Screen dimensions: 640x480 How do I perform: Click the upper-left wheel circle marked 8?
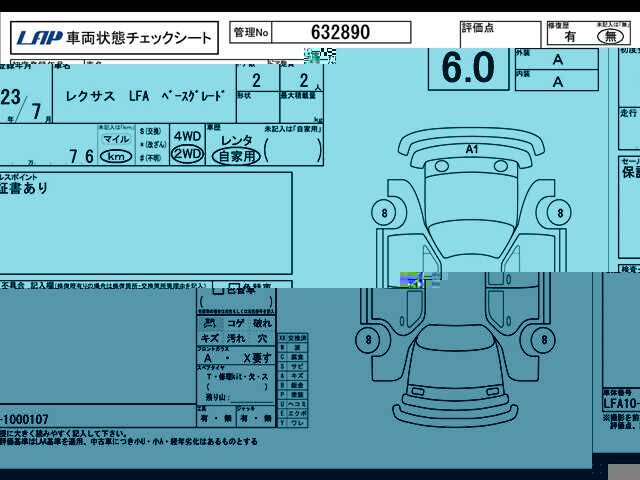pyautogui.click(x=384, y=213)
